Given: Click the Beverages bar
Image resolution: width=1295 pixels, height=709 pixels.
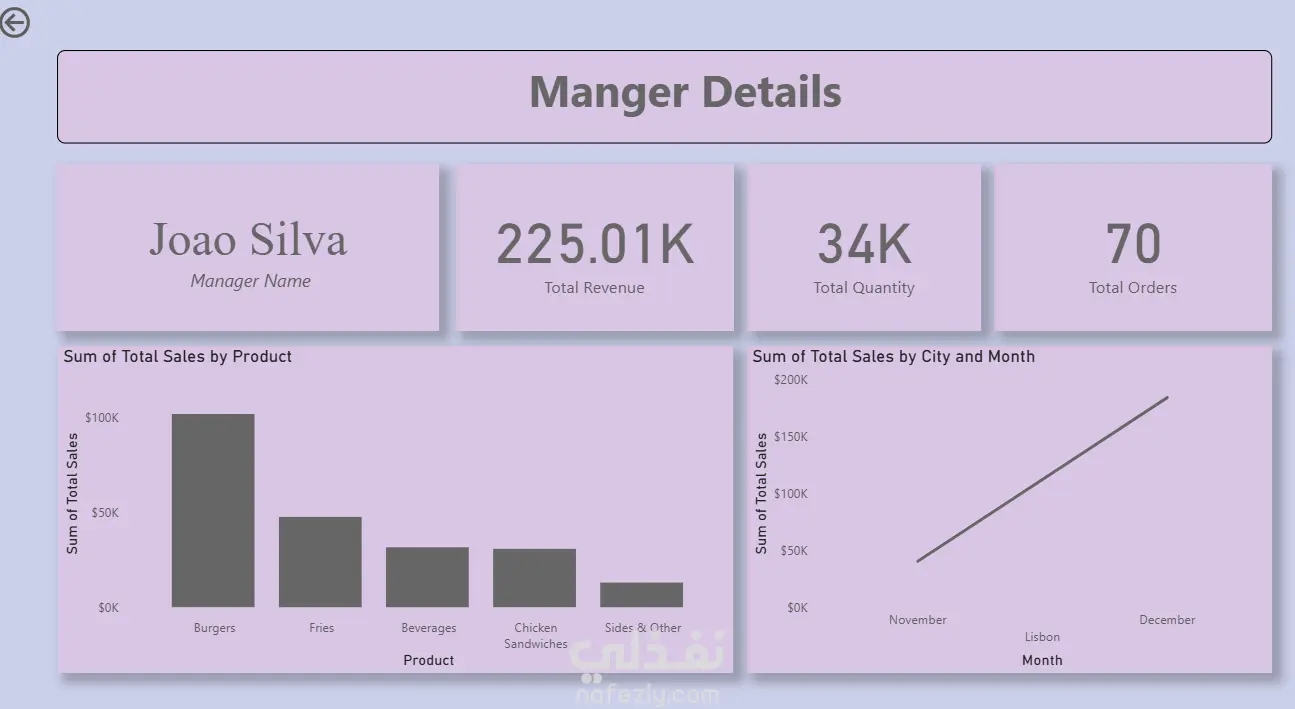Looking at the screenshot, I should click(427, 577).
